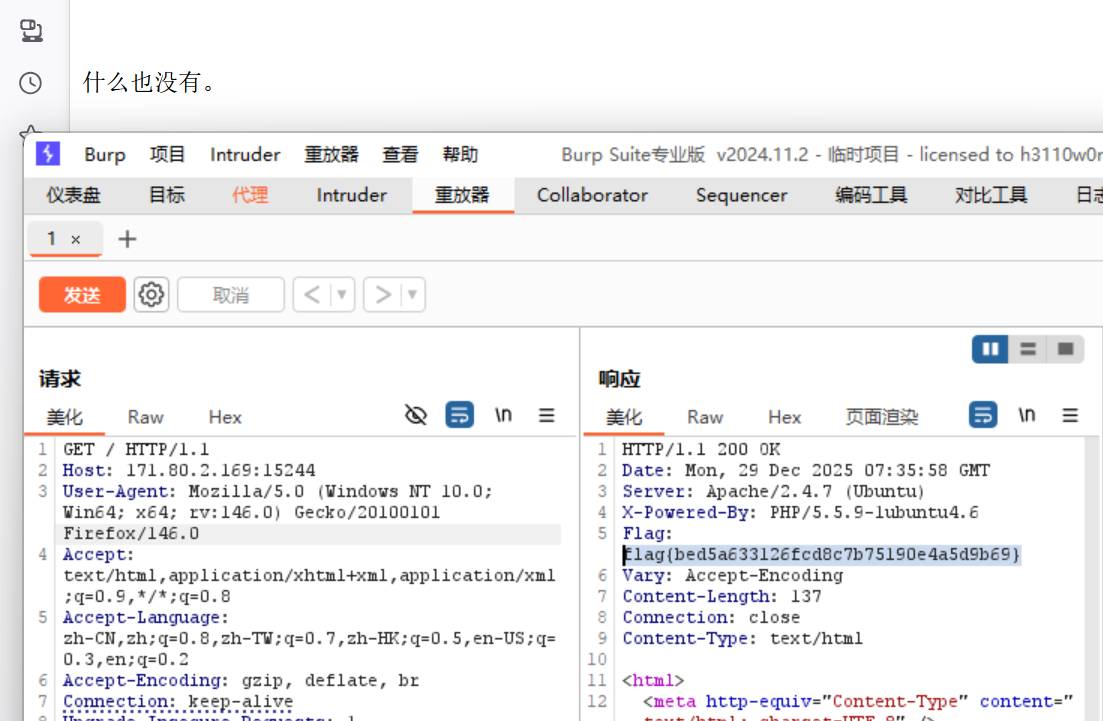Open the 帮助 menu
Screen dimensions: 1103x721
tap(460, 155)
